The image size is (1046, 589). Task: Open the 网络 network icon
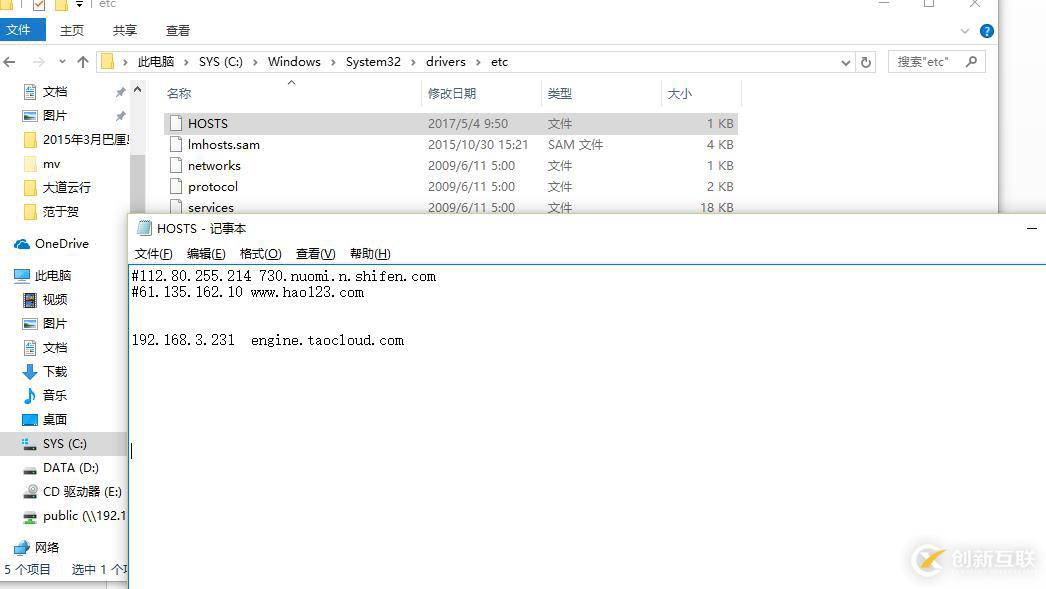pos(22,548)
